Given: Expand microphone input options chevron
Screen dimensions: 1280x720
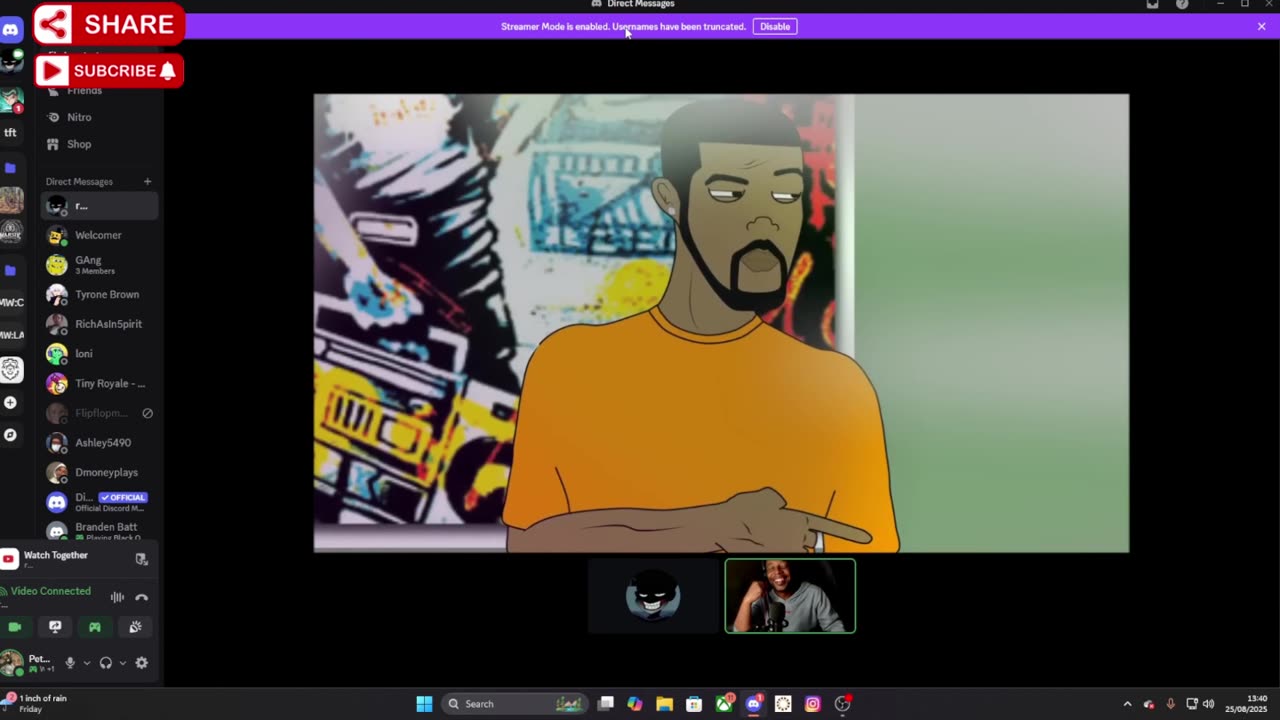Looking at the screenshot, I should tap(86, 662).
